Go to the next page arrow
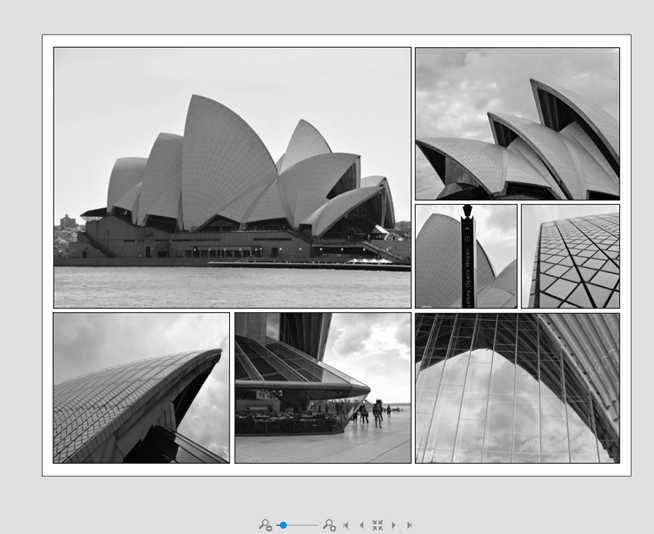Screen dimensions: 654x534 [394, 525]
